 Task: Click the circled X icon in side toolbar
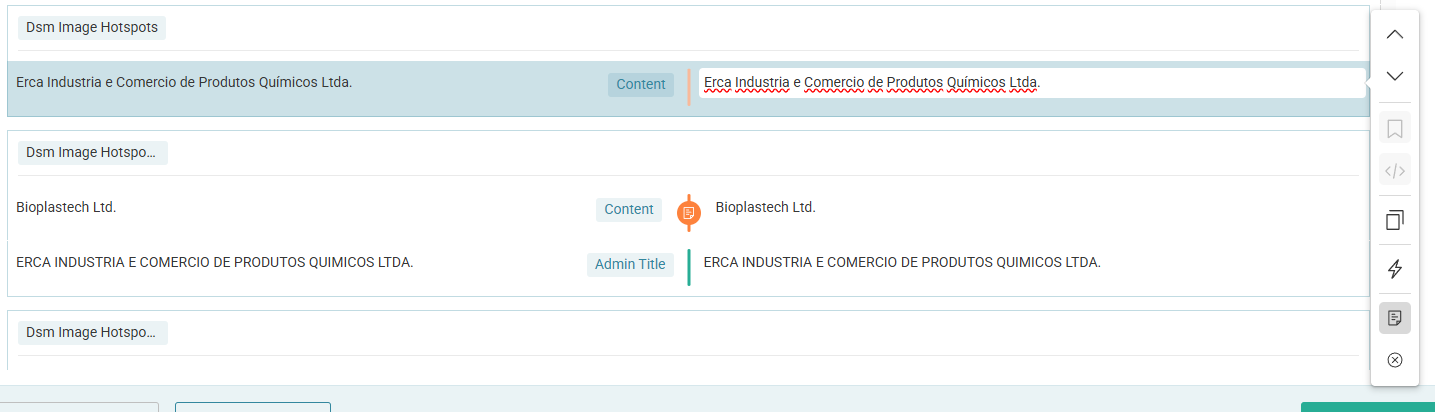1395,360
